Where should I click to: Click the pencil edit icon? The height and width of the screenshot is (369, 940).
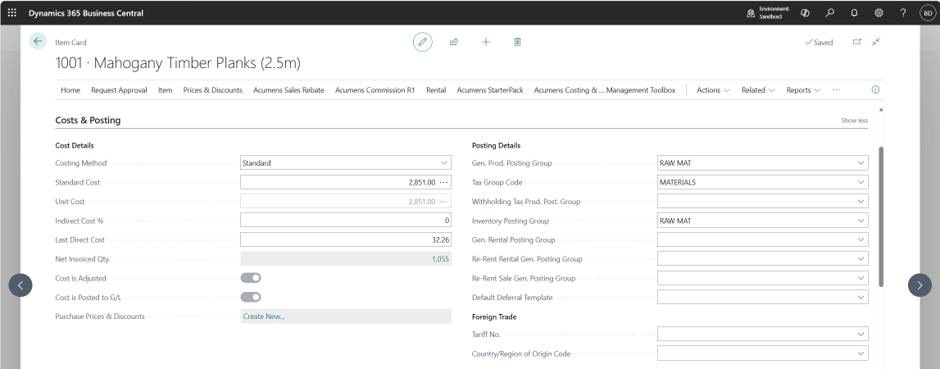[x=423, y=42]
